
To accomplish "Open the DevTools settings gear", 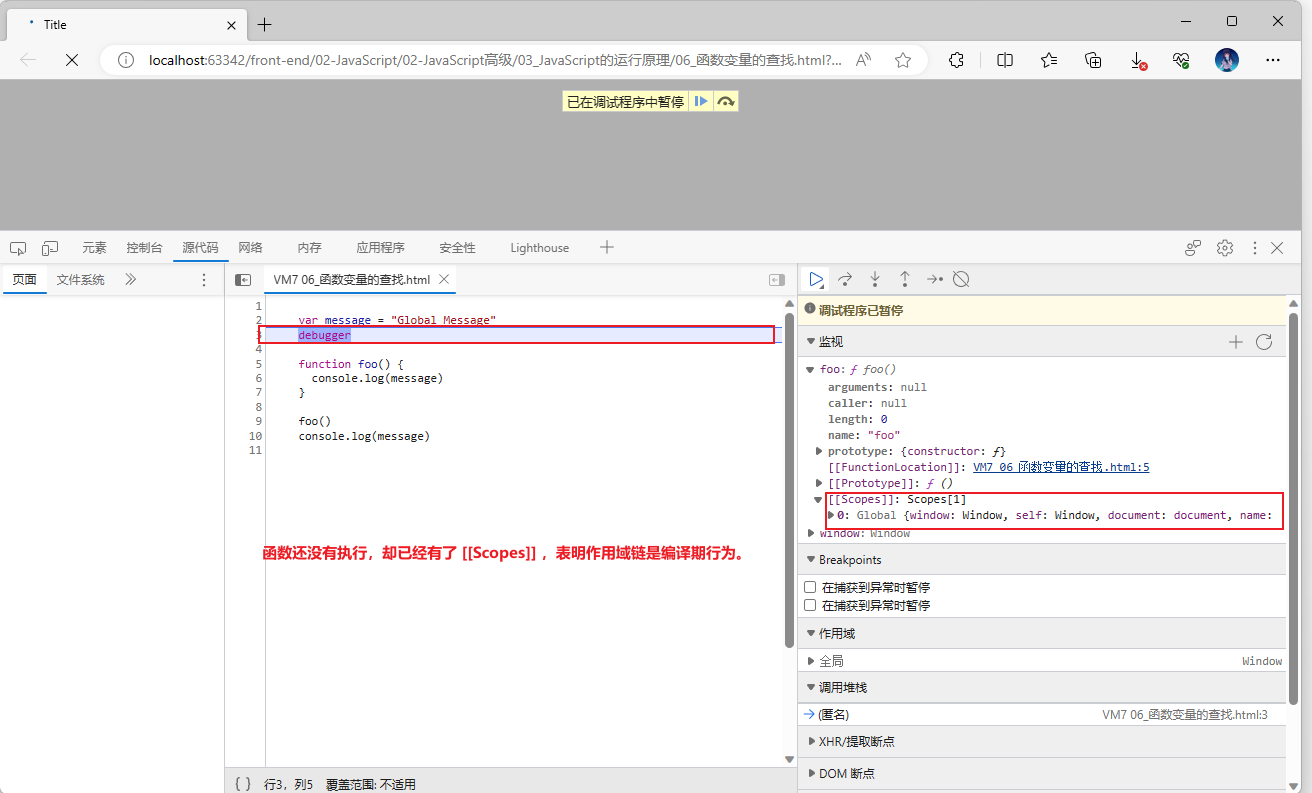I will point(1224,248).
